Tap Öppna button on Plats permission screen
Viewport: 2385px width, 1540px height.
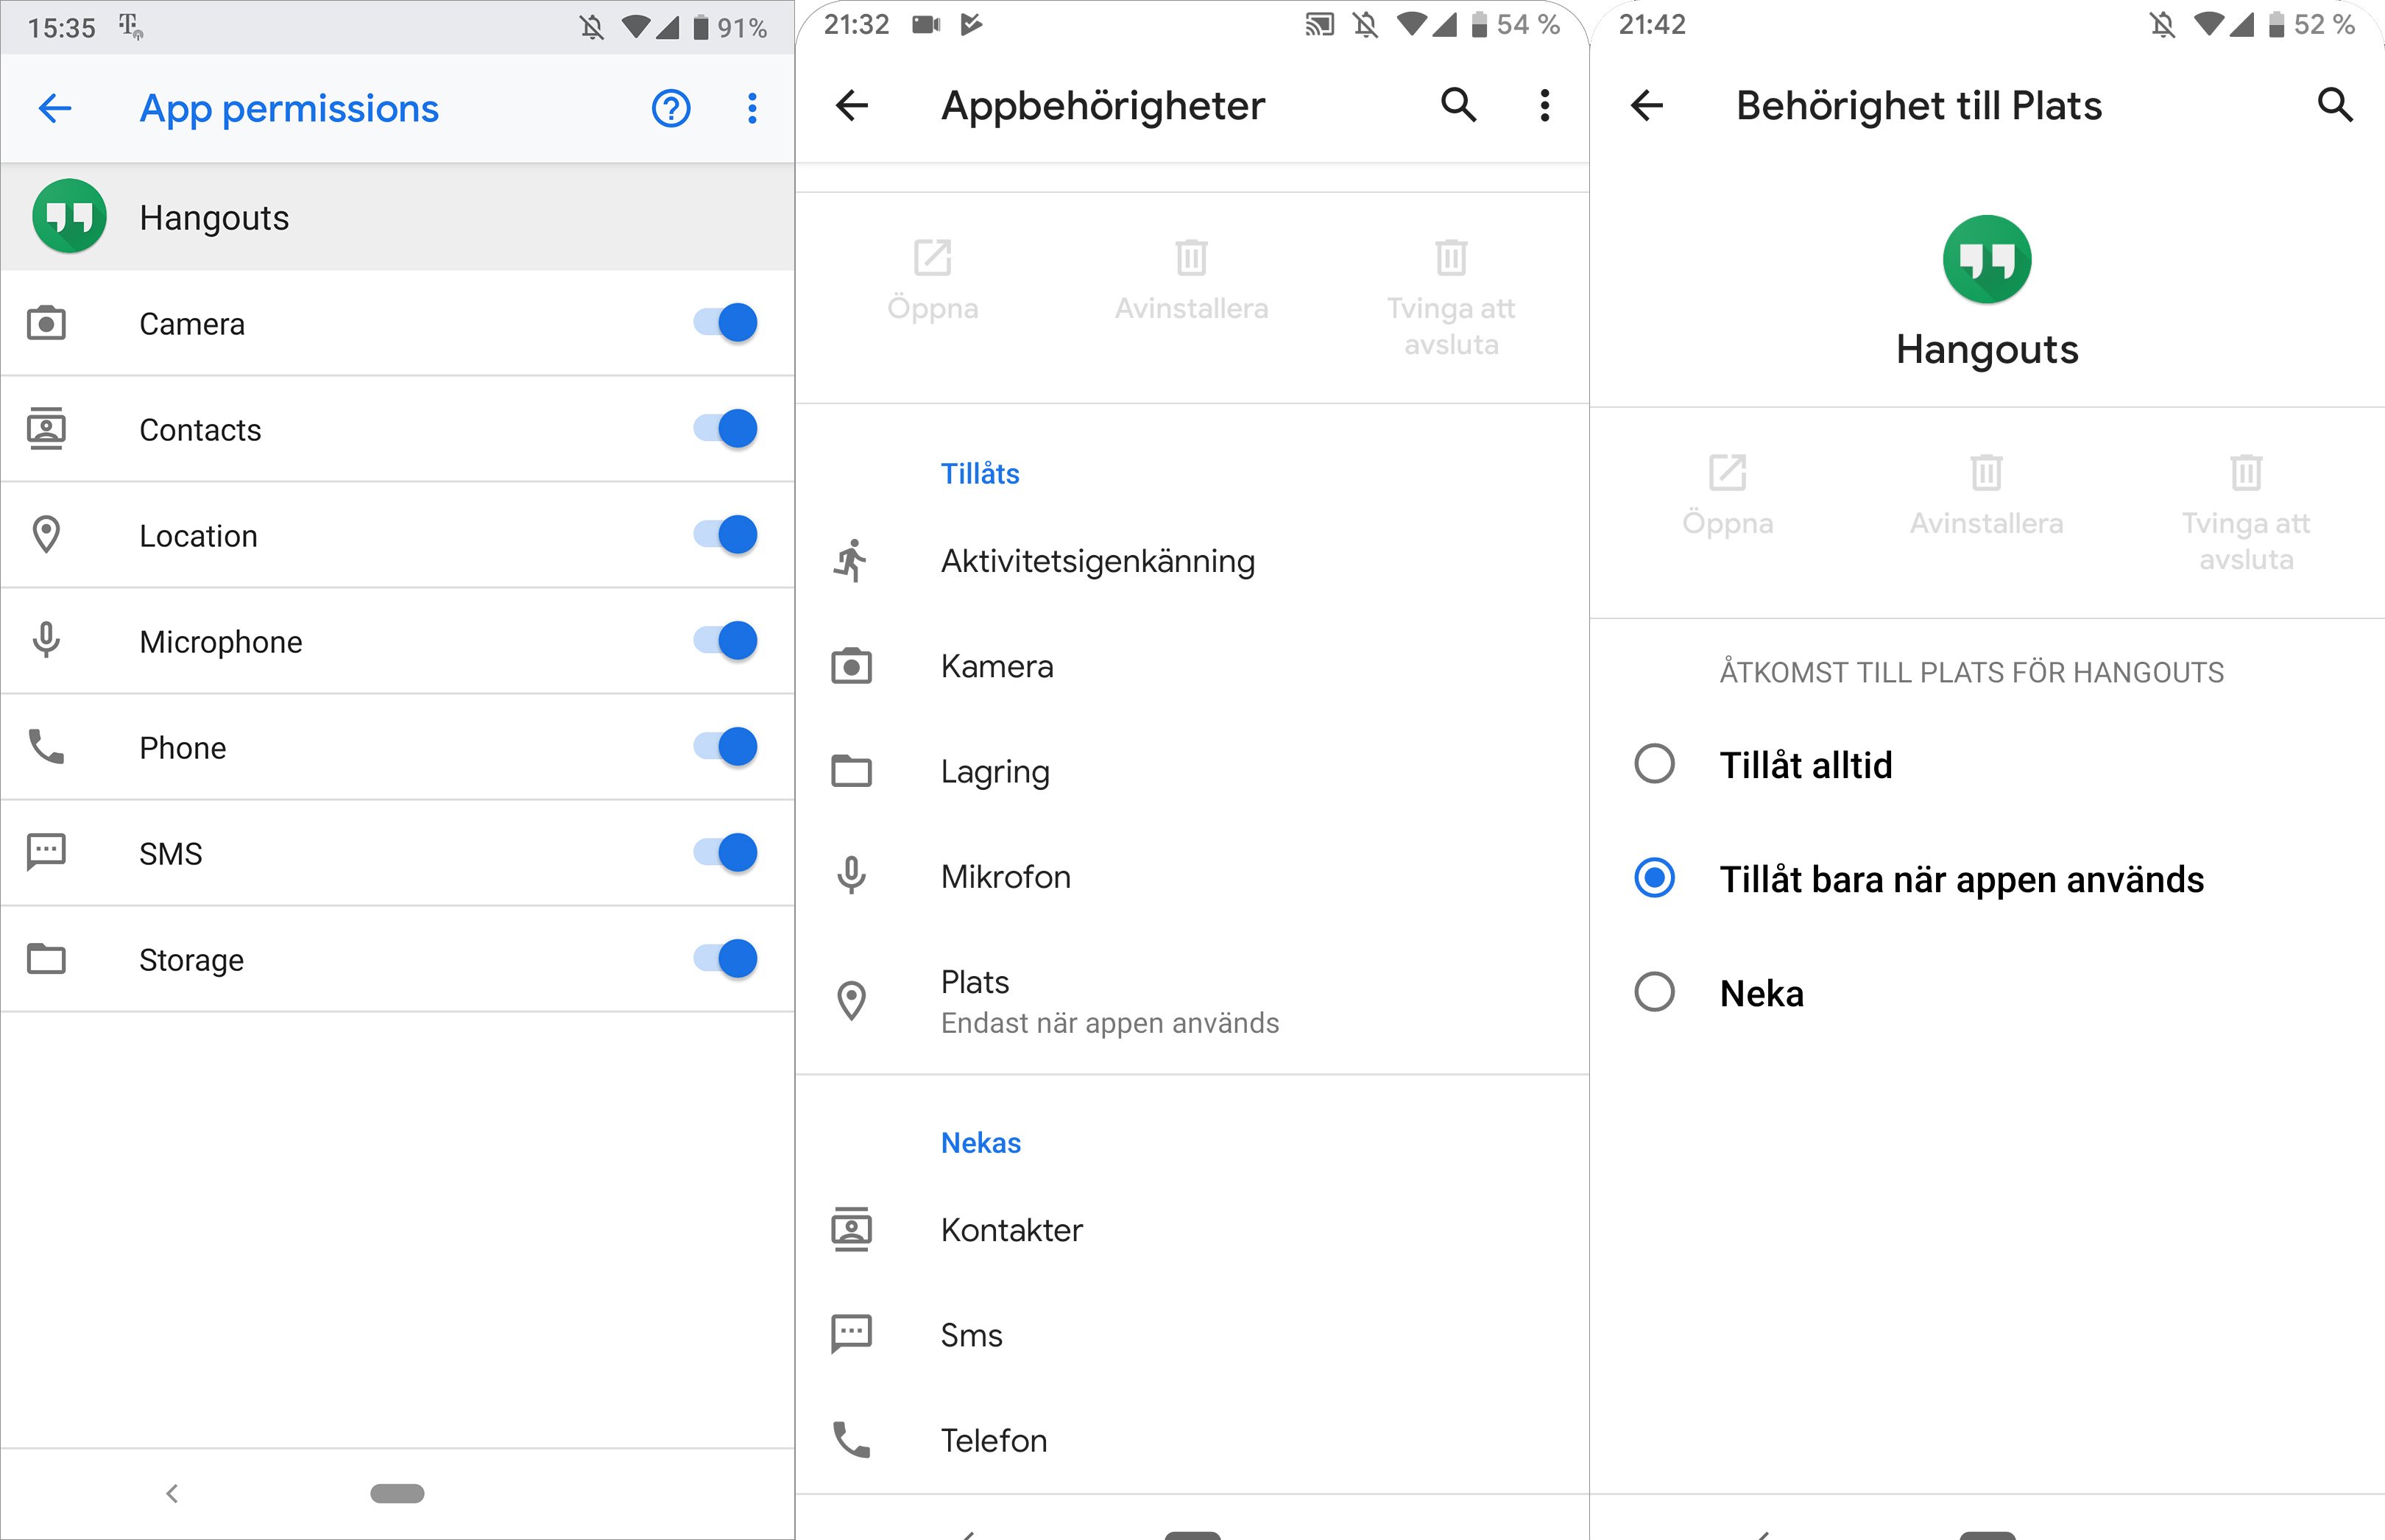(x=1727, y=495)
